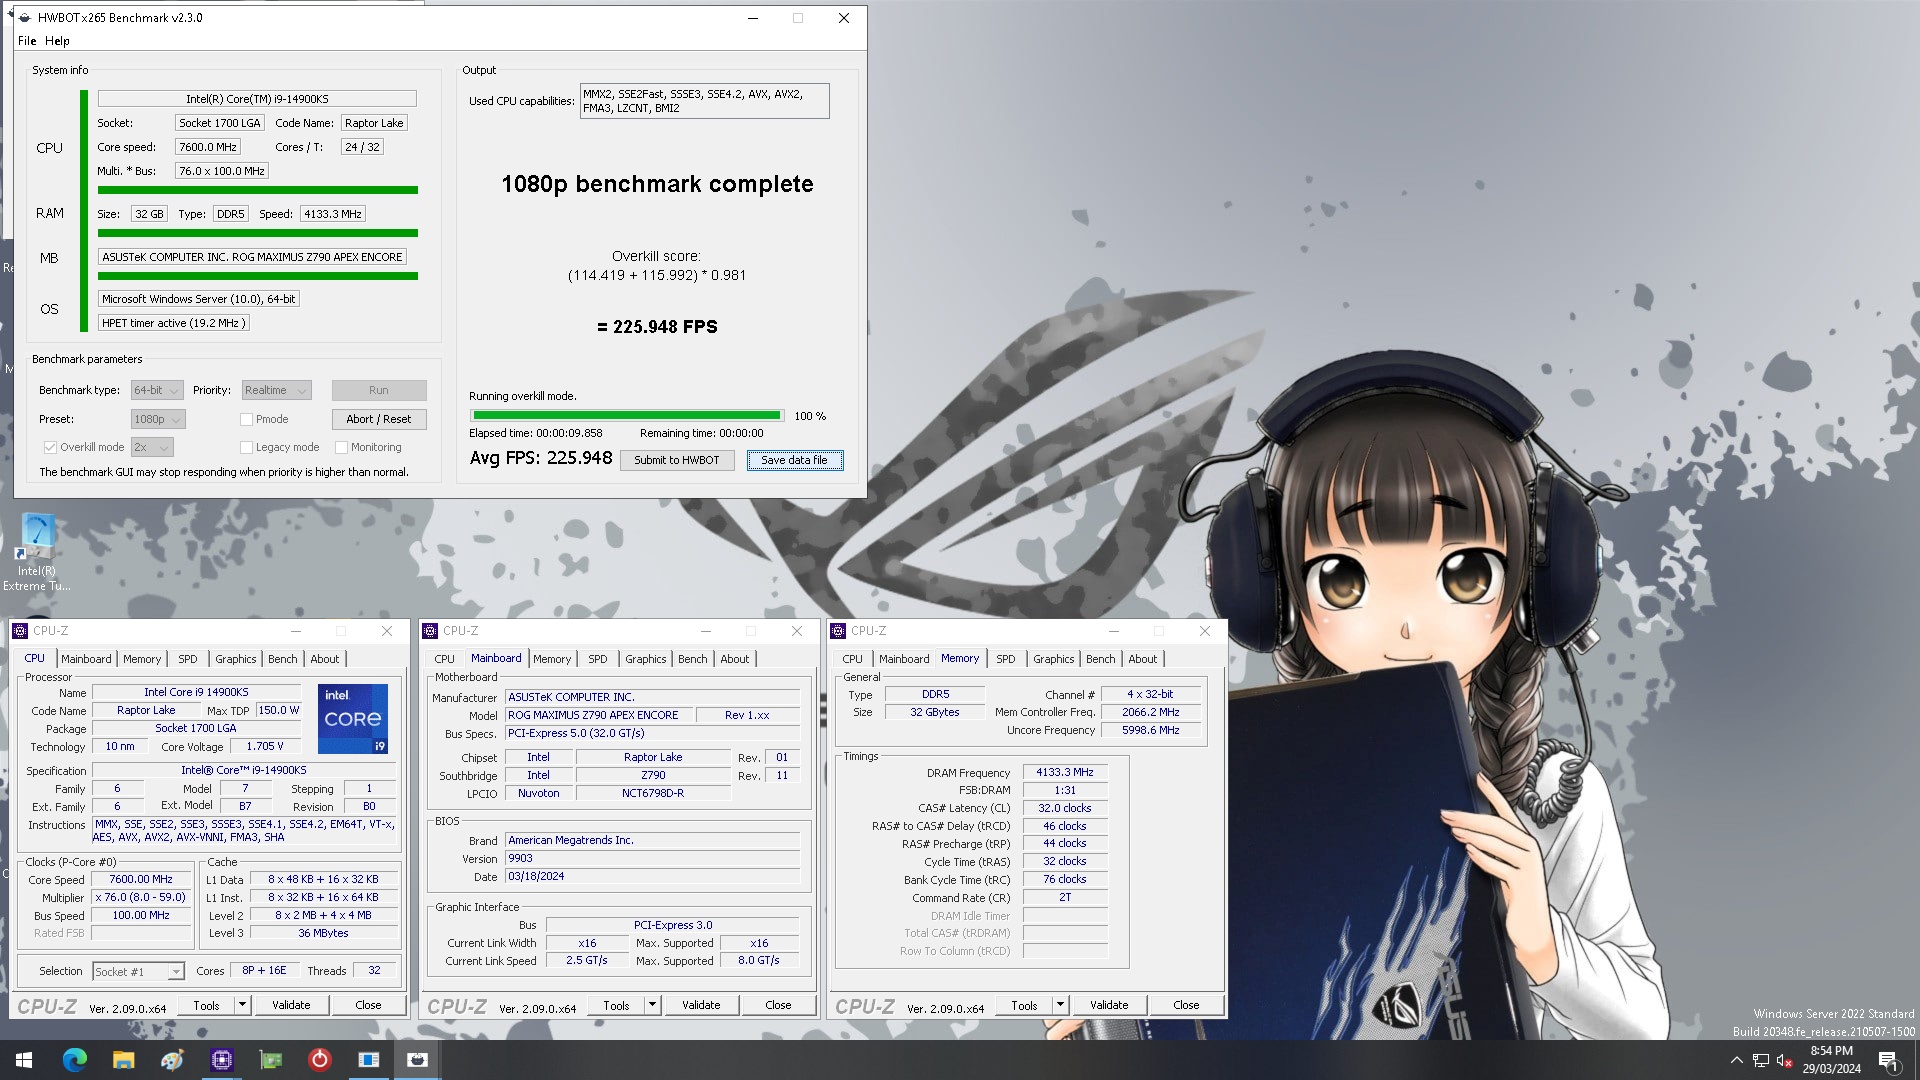Click the blue window taskbar icon

pyautogui.click(x=368, y=1060)
